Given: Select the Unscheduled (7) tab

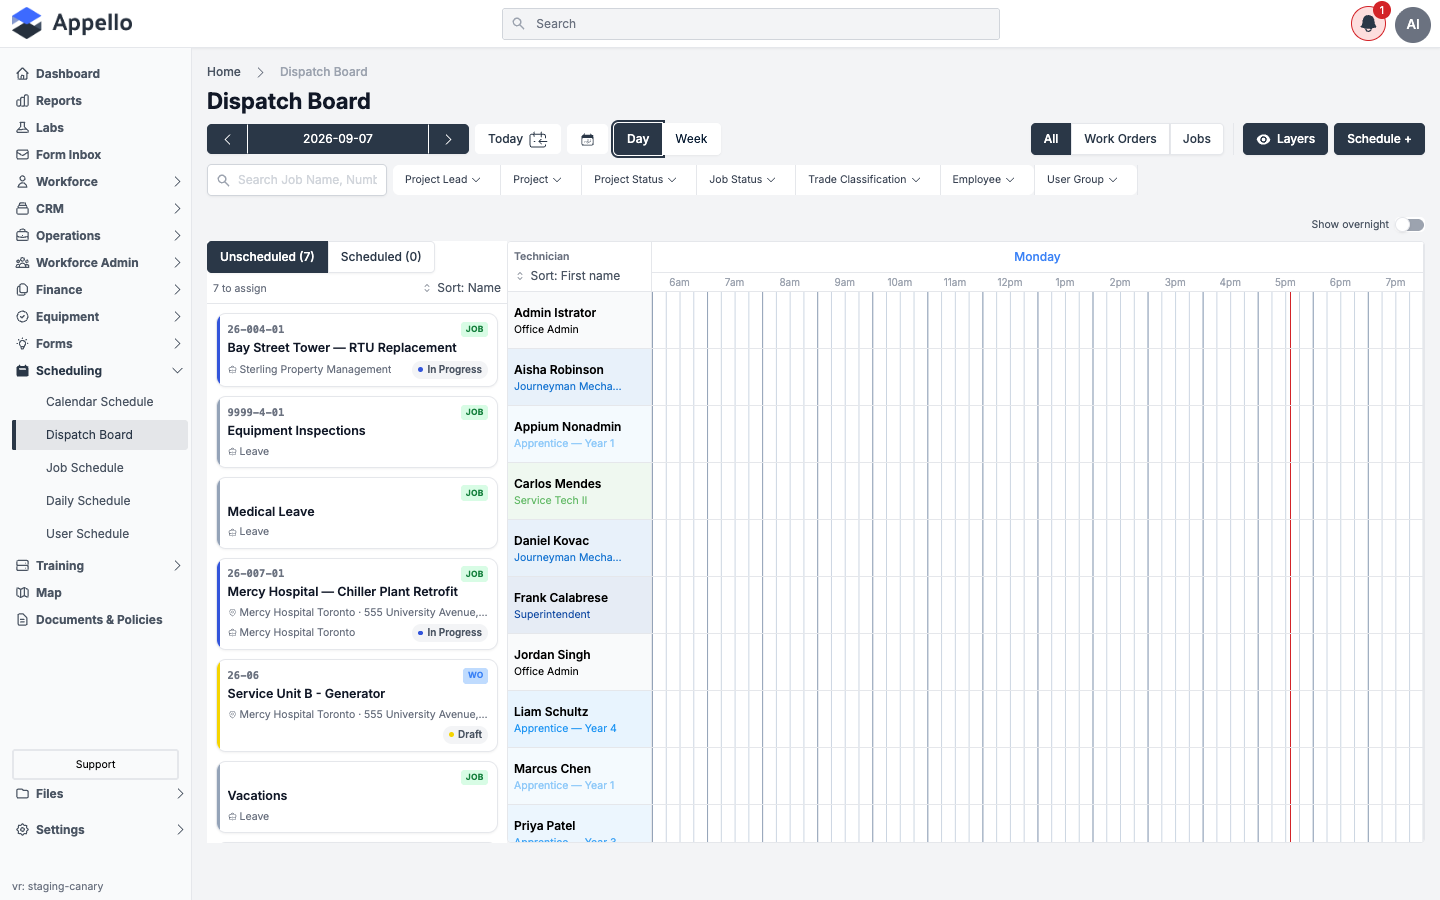Looking at the screenshot, I should click(x=267, y=257).
